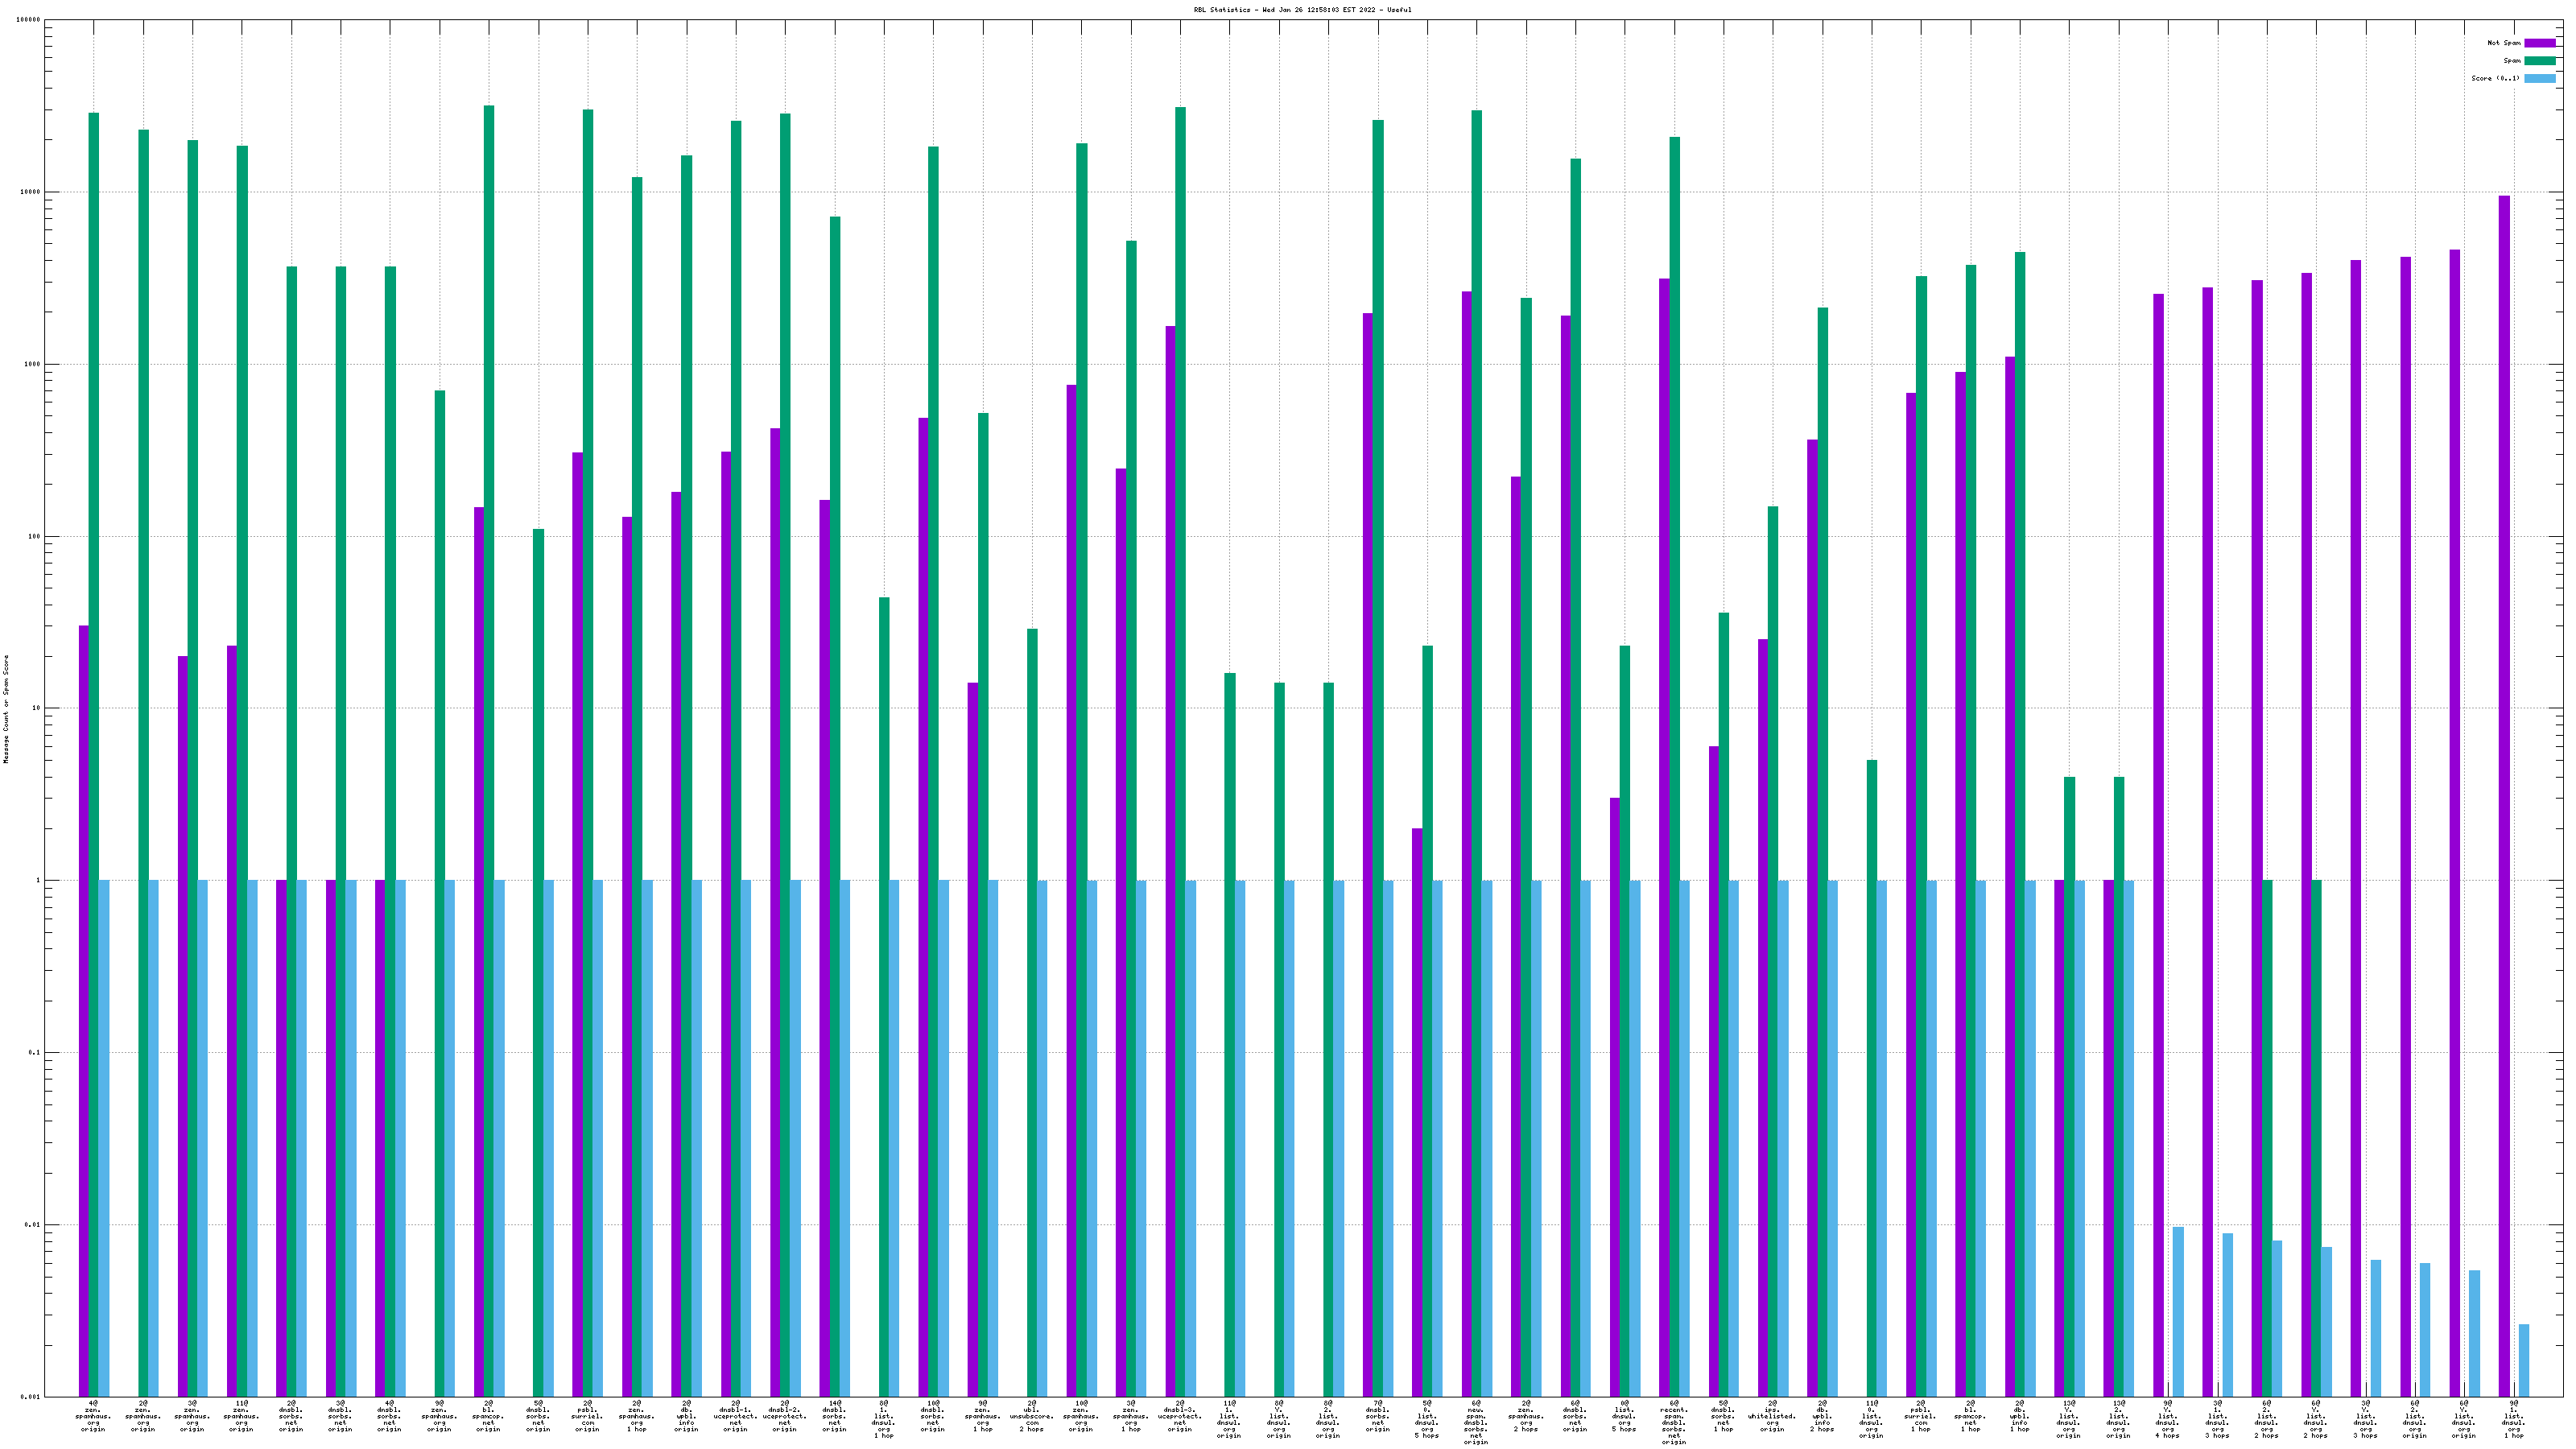The image size is (2576, 1449).
Task: Click the purple bar above first zen.spamhaus.org label
Action: pos(84,1000)
